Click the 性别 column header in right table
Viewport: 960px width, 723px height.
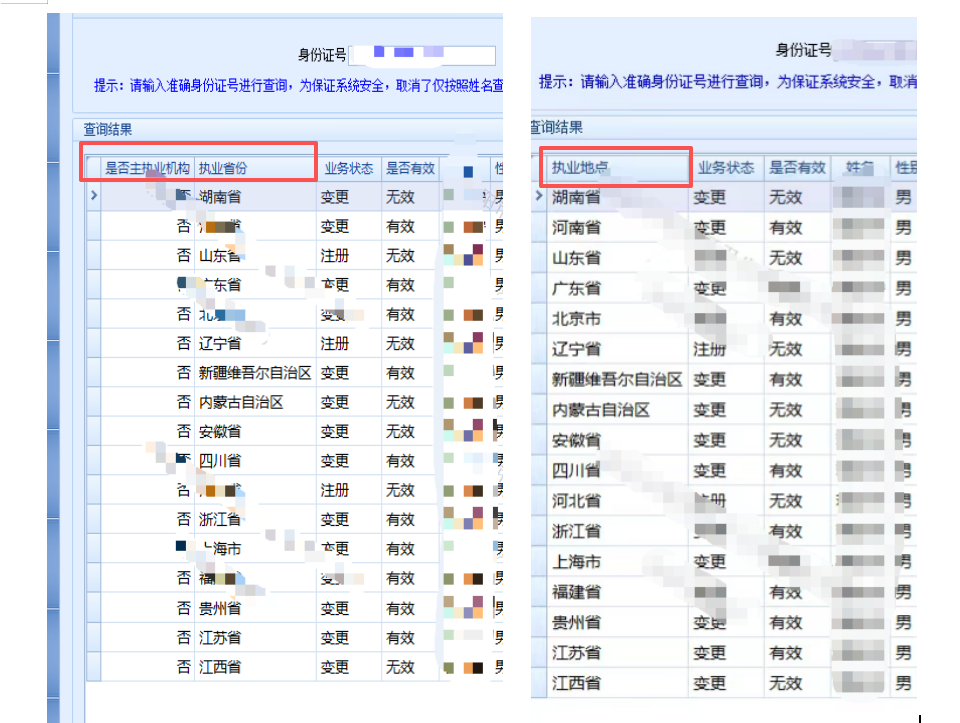coord(904,168)
